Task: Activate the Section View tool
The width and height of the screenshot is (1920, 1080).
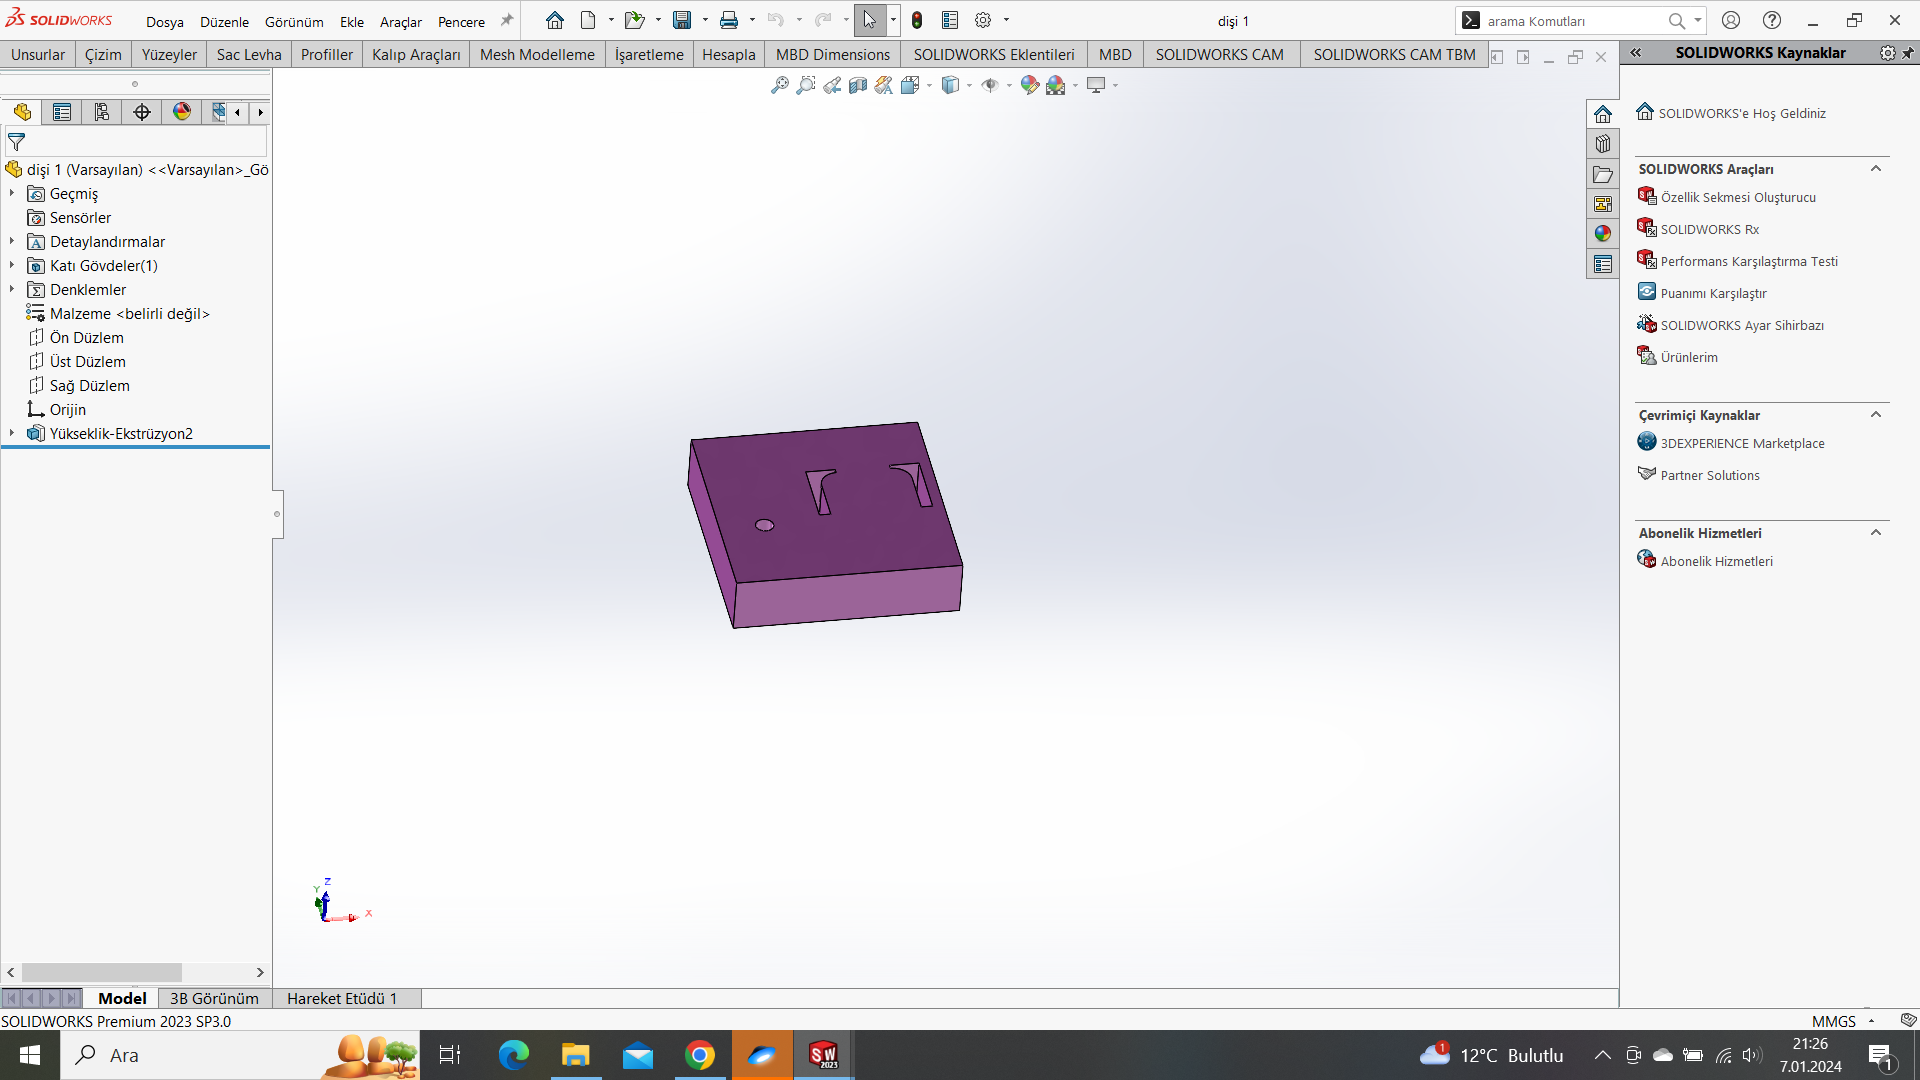Action: coord(858,86)
